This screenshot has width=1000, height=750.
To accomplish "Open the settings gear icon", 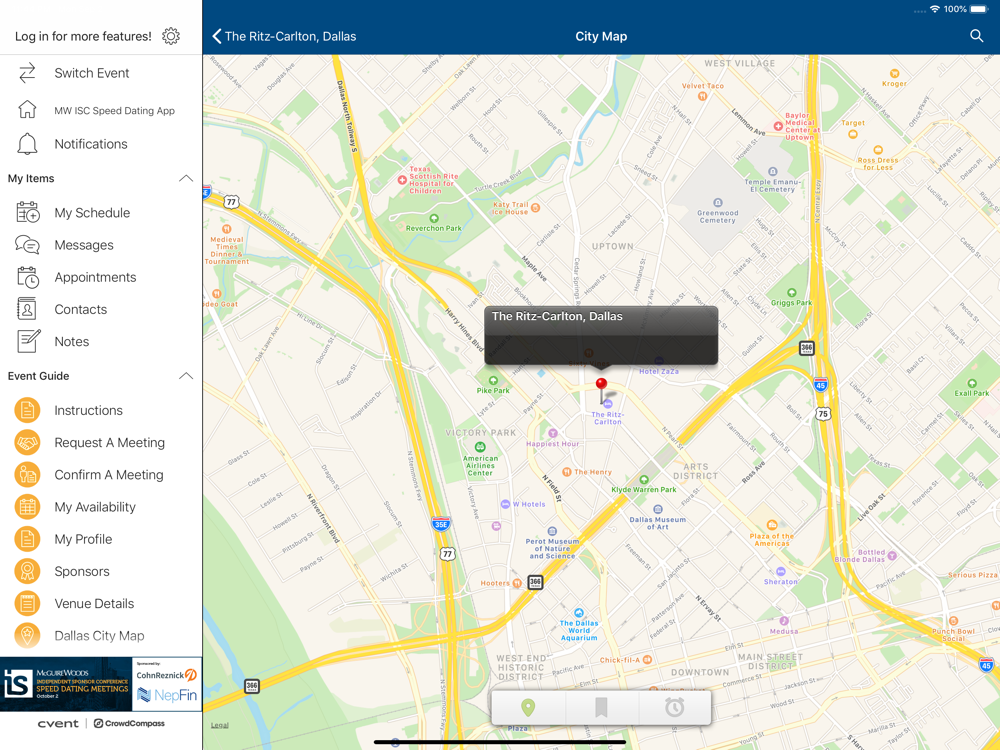I will pyautogui.click(x=171, y=36).
